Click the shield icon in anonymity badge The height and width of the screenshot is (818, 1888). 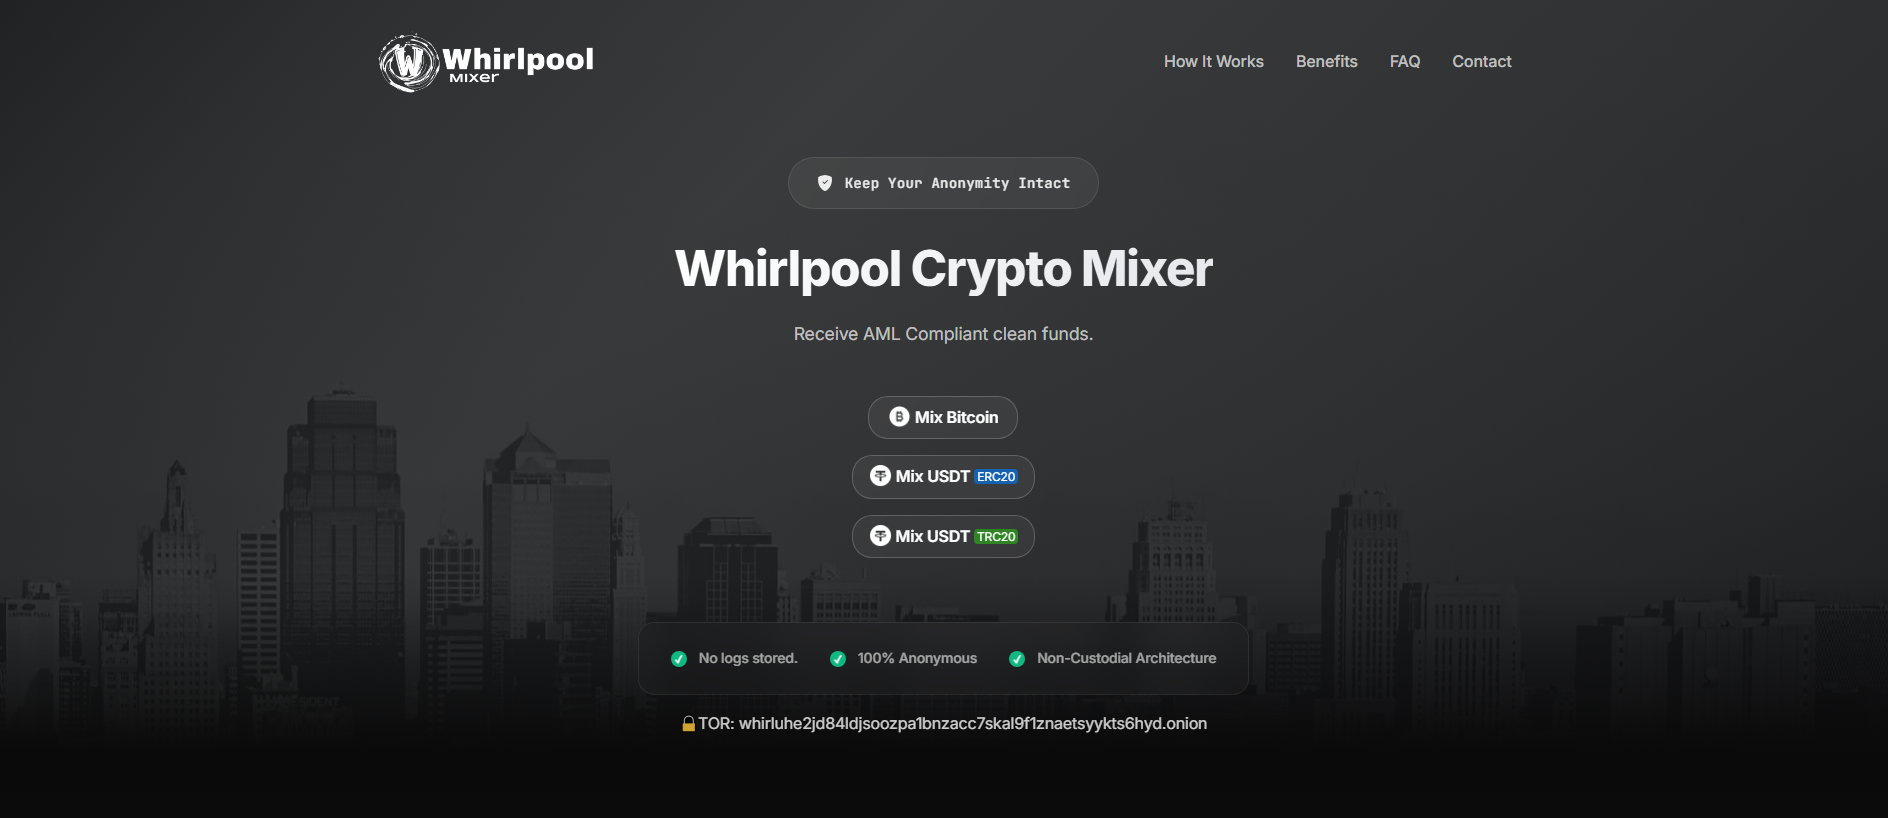825,183
